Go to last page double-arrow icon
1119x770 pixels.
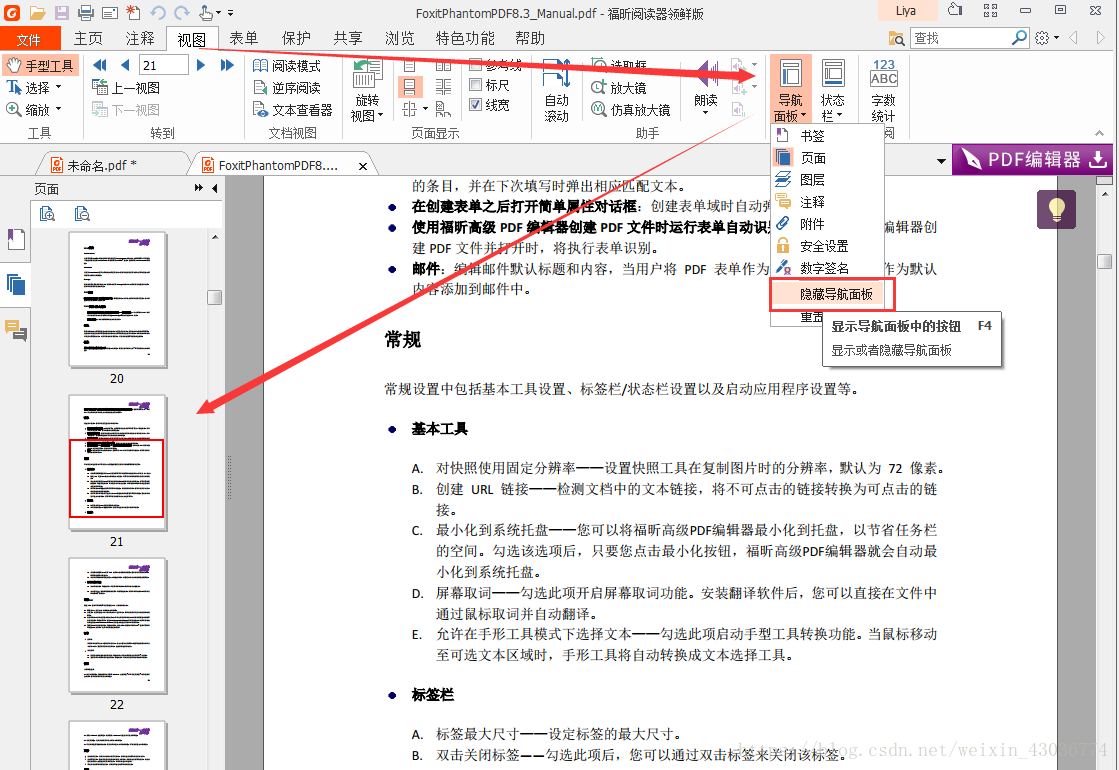tap(227, 65)
